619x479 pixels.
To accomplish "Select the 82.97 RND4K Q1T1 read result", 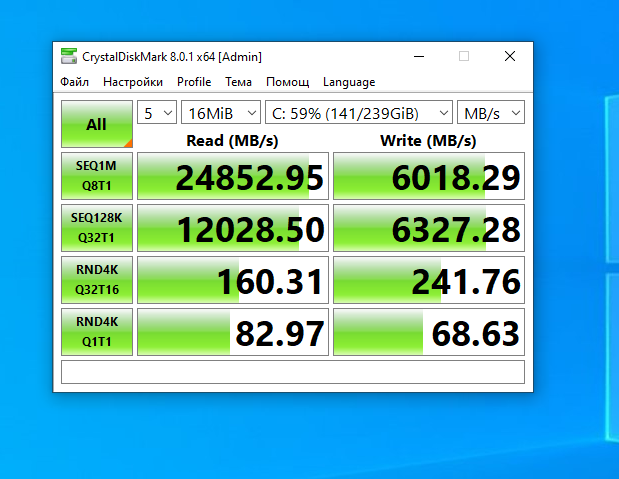I will click(x=233, y=332).
